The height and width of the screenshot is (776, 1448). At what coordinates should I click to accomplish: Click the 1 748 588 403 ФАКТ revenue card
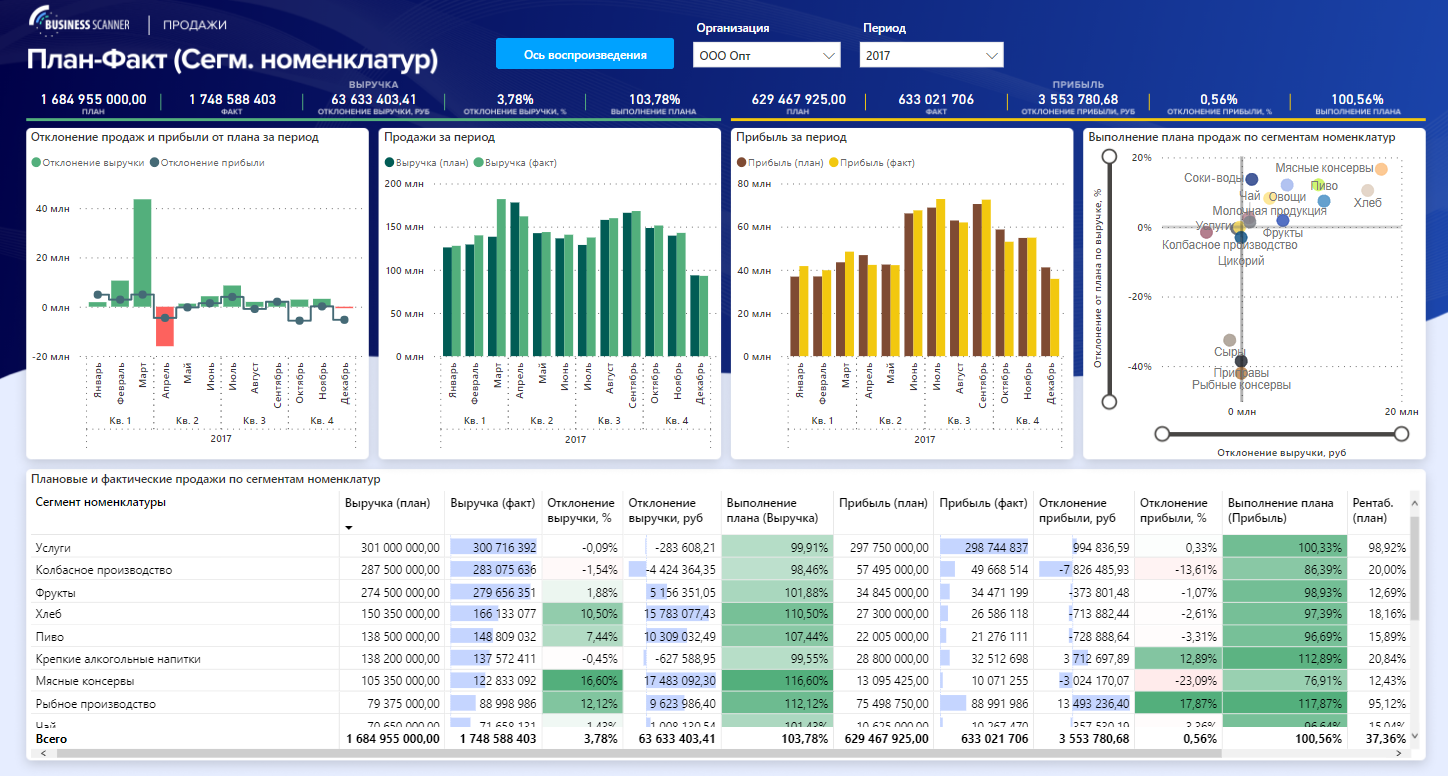232,103
